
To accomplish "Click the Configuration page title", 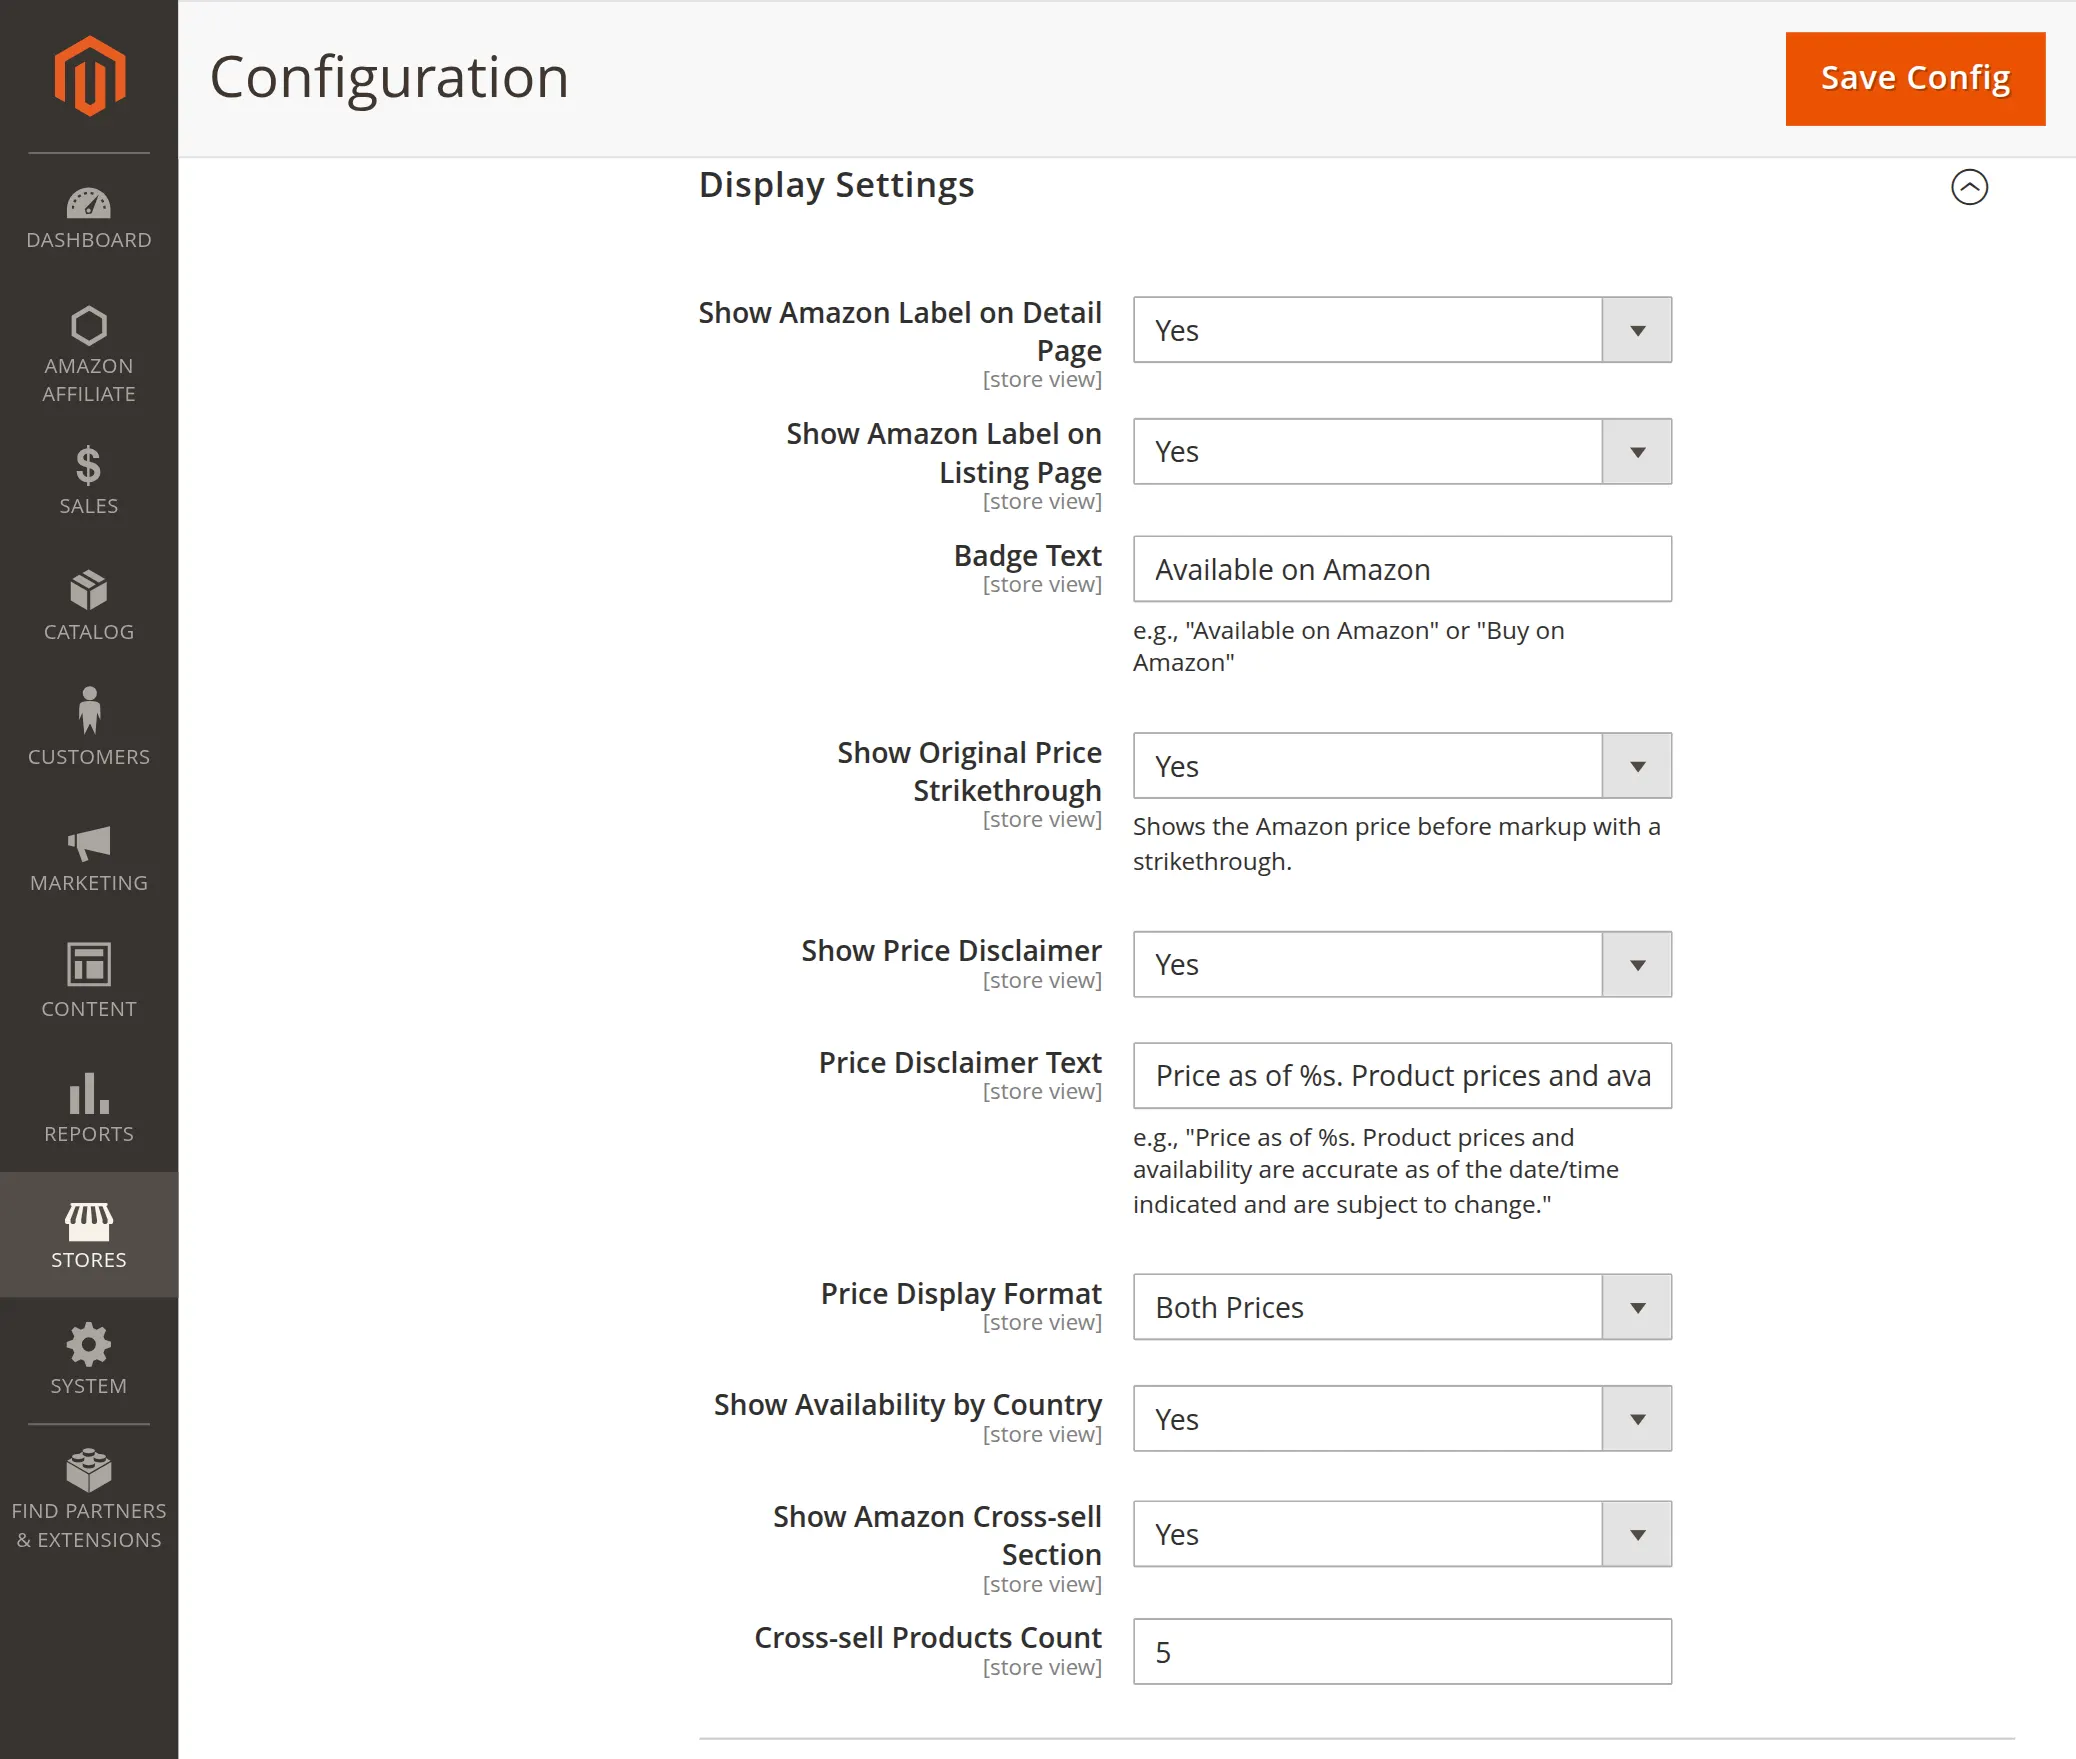I will click(x=389, y=78).
